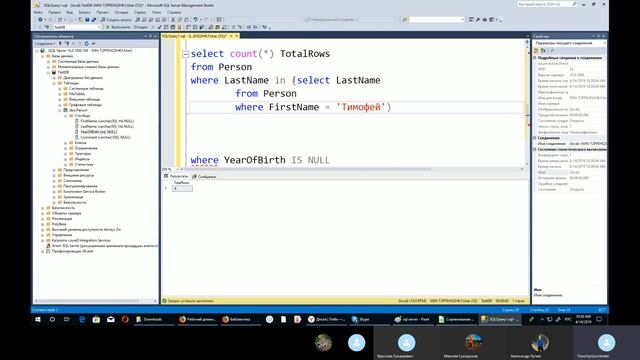Expand the Индексы node
640x360 pixels.
(x=65, y=159)
